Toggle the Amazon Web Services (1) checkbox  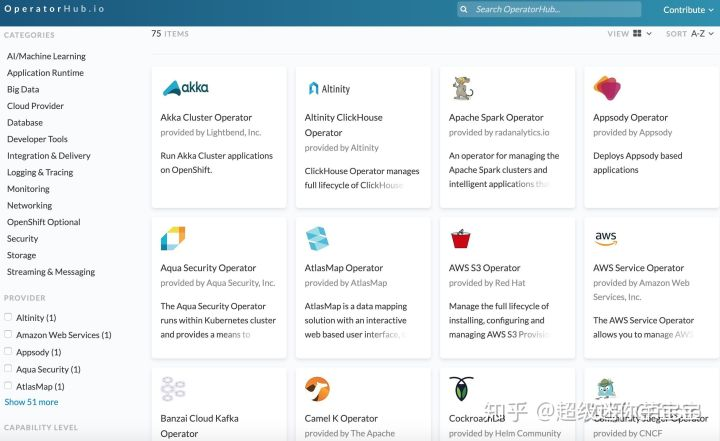point(8,334)
